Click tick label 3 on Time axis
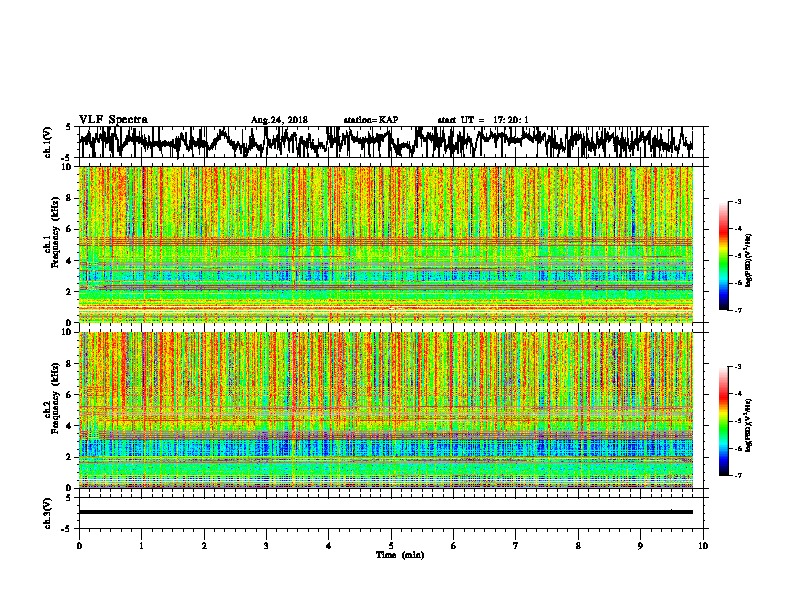 [266, 546]
